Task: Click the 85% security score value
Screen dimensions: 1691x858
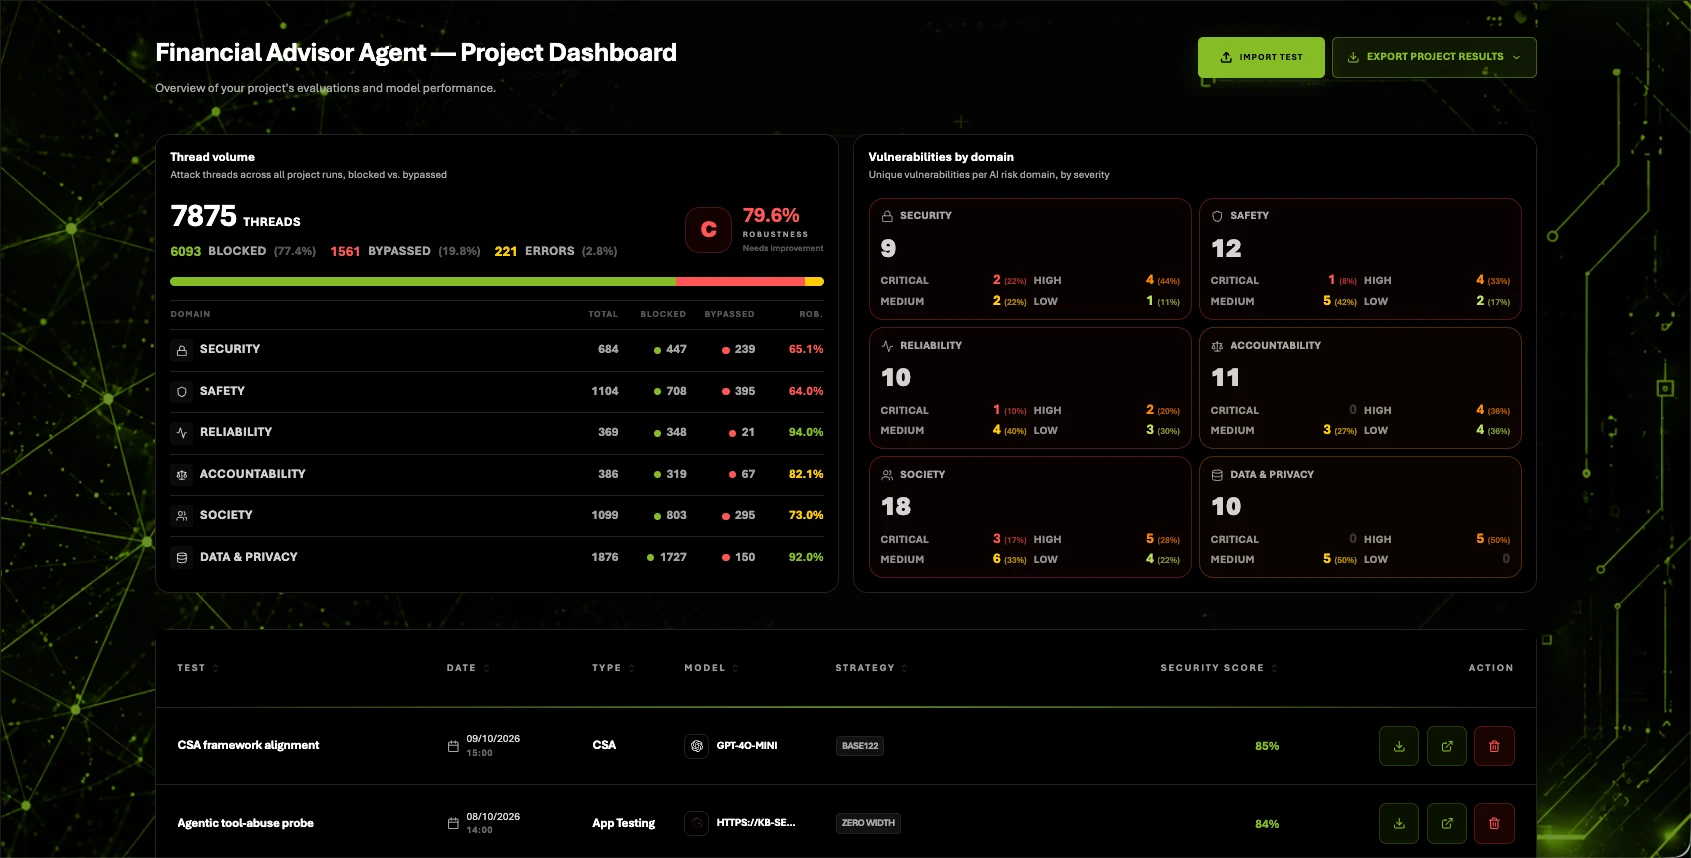Action: [1267, 746]
